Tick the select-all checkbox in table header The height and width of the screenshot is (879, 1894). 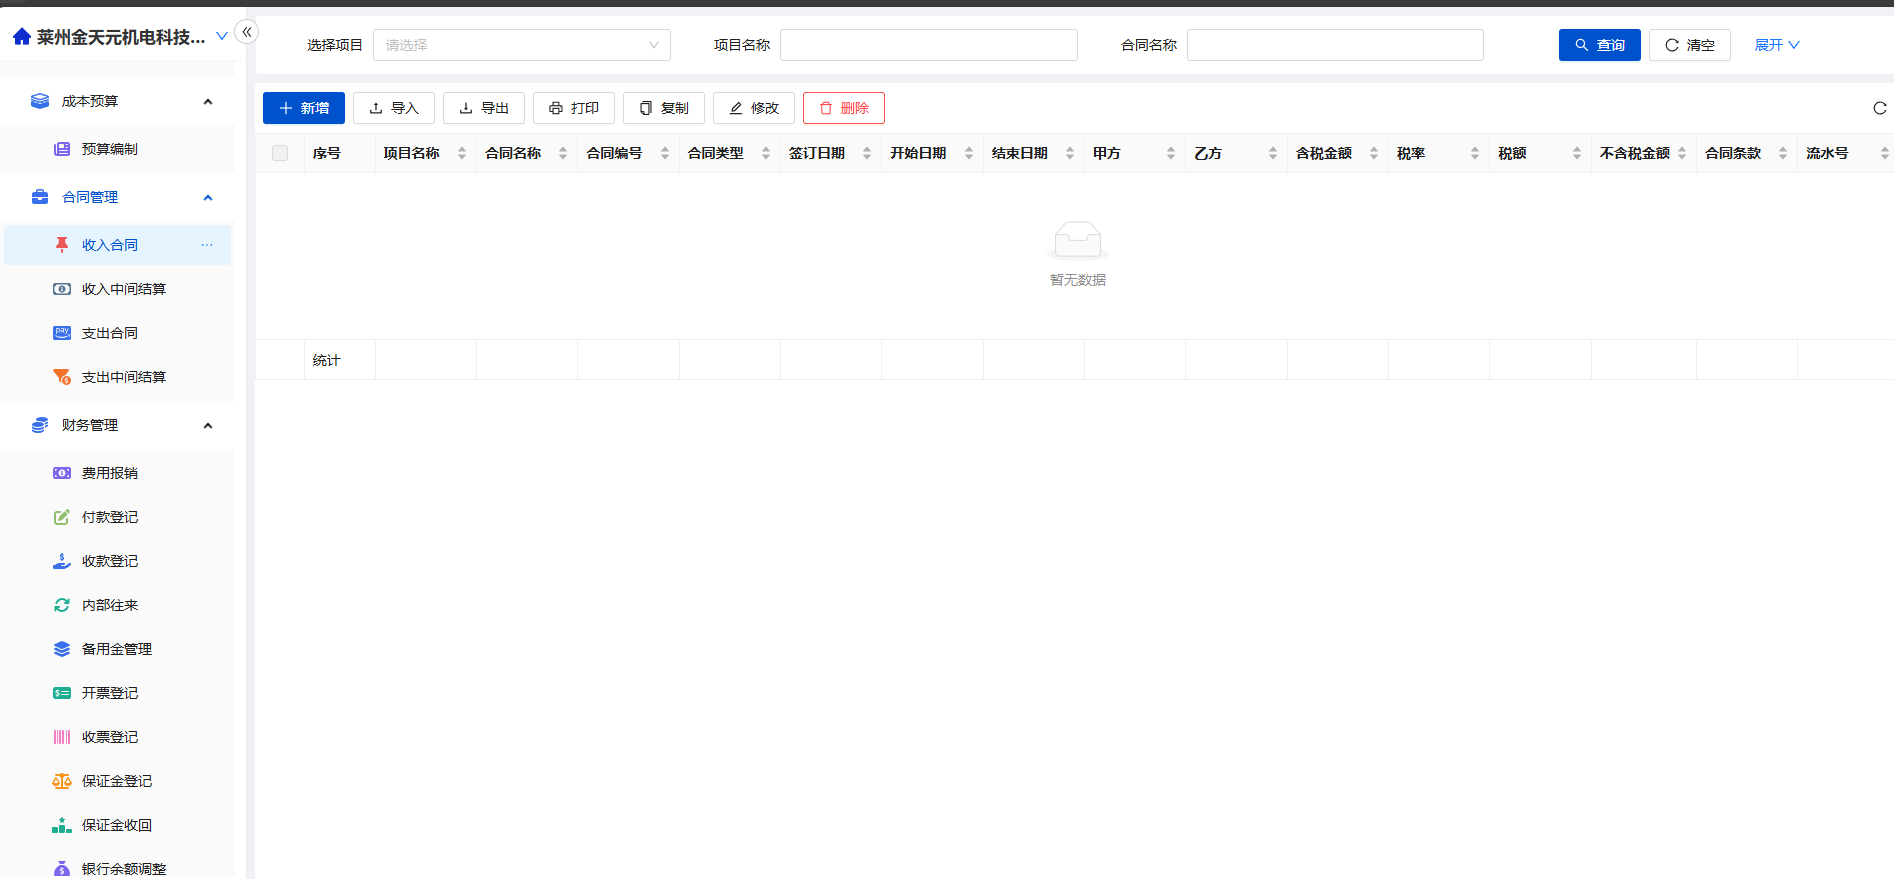pyautogui.click(x=280, y=153)
